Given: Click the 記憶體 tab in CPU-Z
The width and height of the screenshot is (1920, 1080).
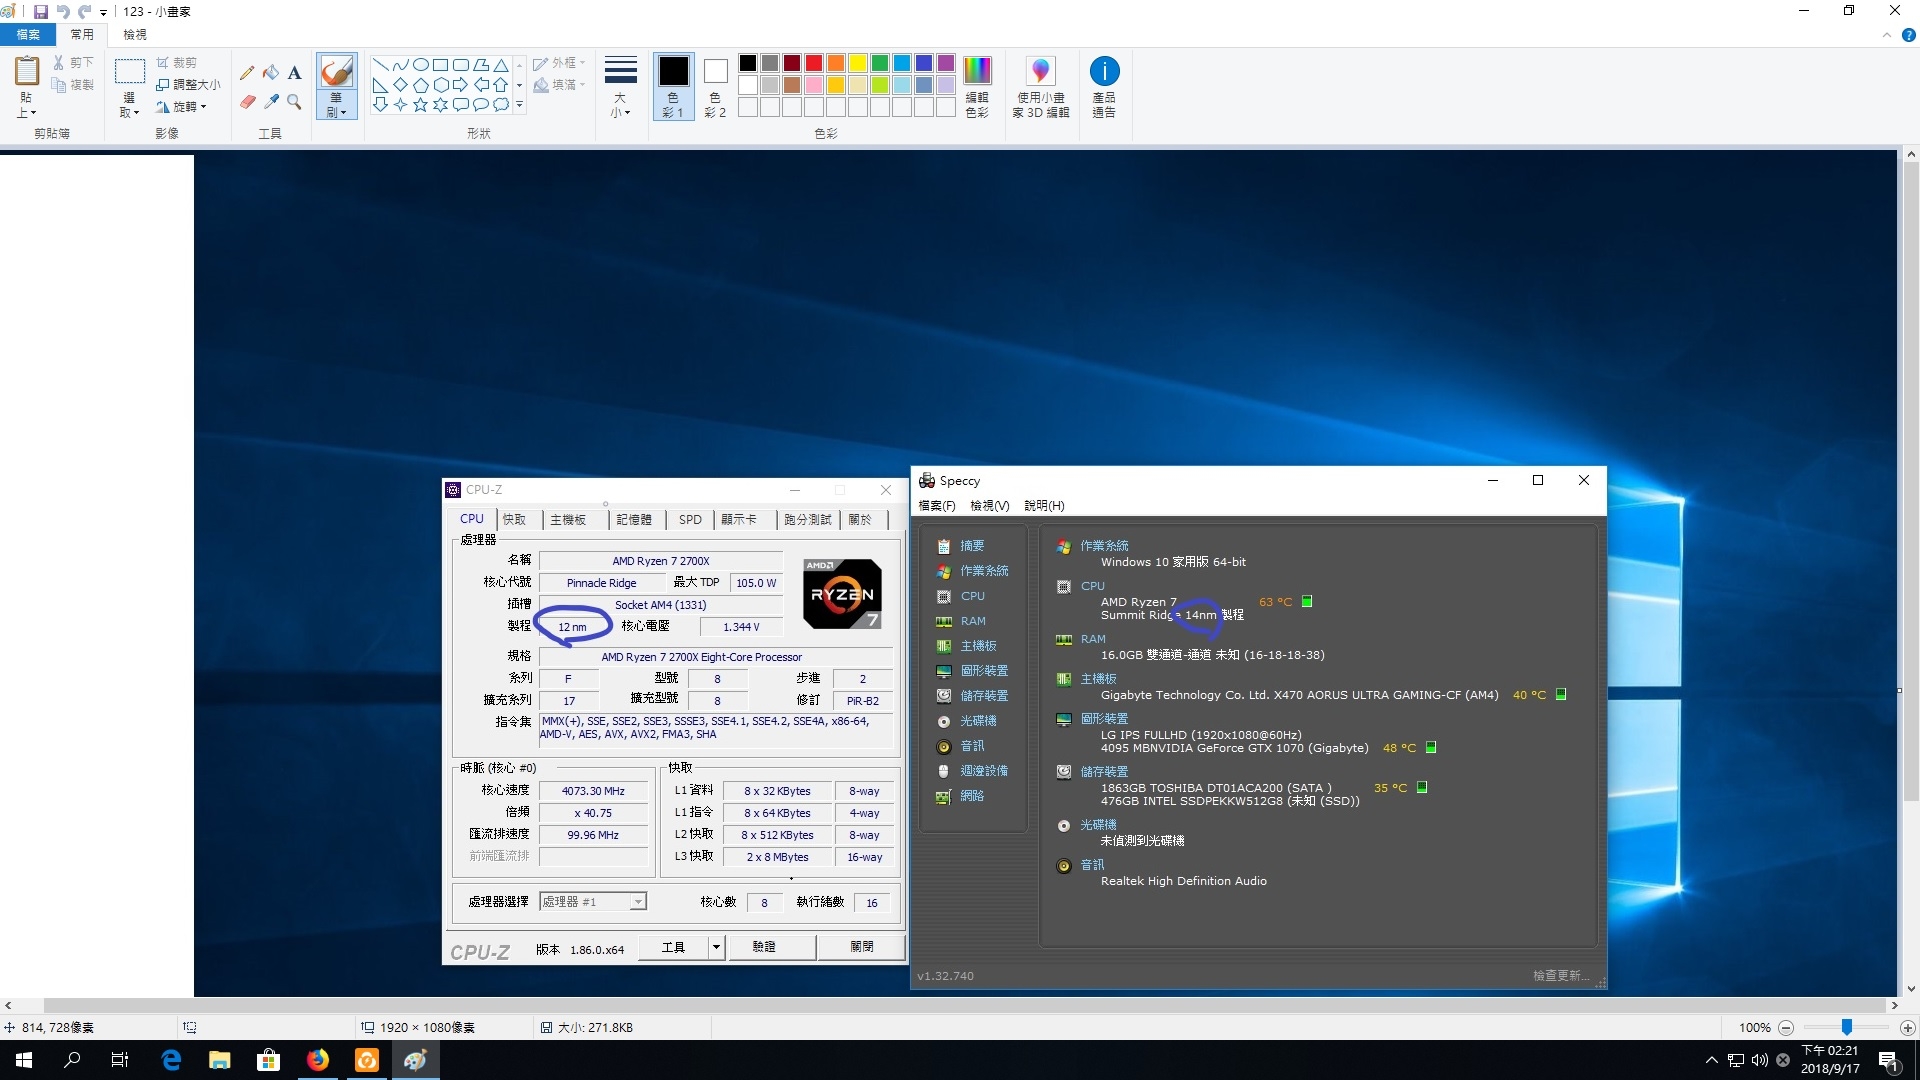Looking at the screenshot, I should pos(634,519).
